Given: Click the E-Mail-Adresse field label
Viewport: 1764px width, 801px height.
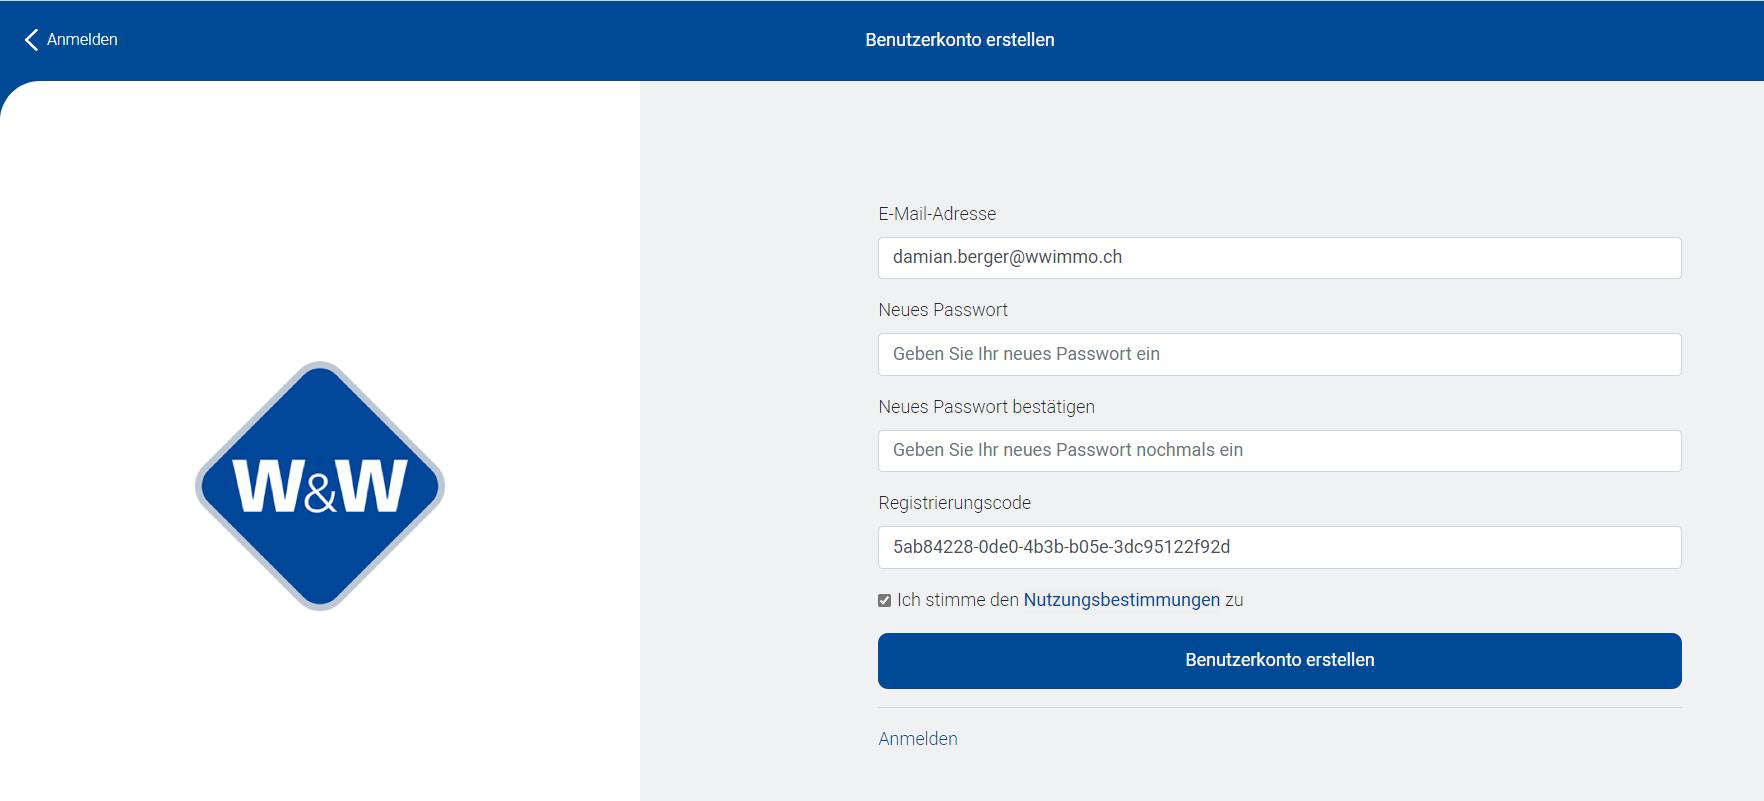Looking at the screenshot, I should pos(937,214).
